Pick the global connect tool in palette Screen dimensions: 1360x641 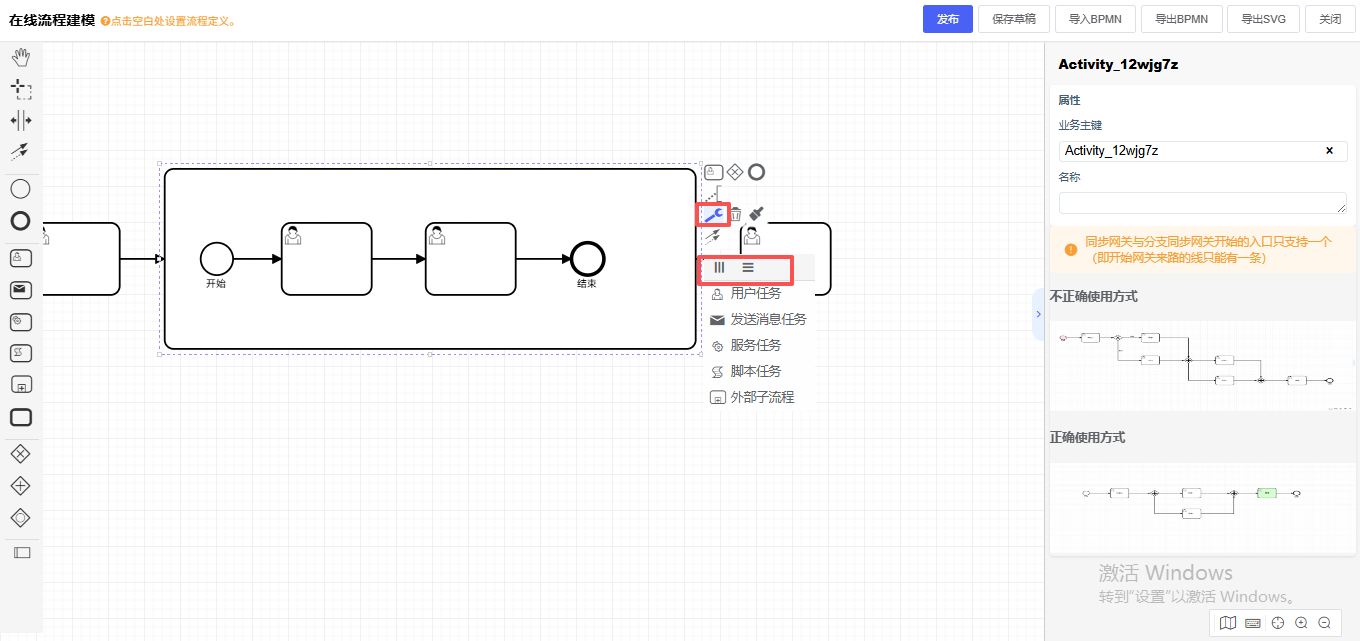coord(20,152)
